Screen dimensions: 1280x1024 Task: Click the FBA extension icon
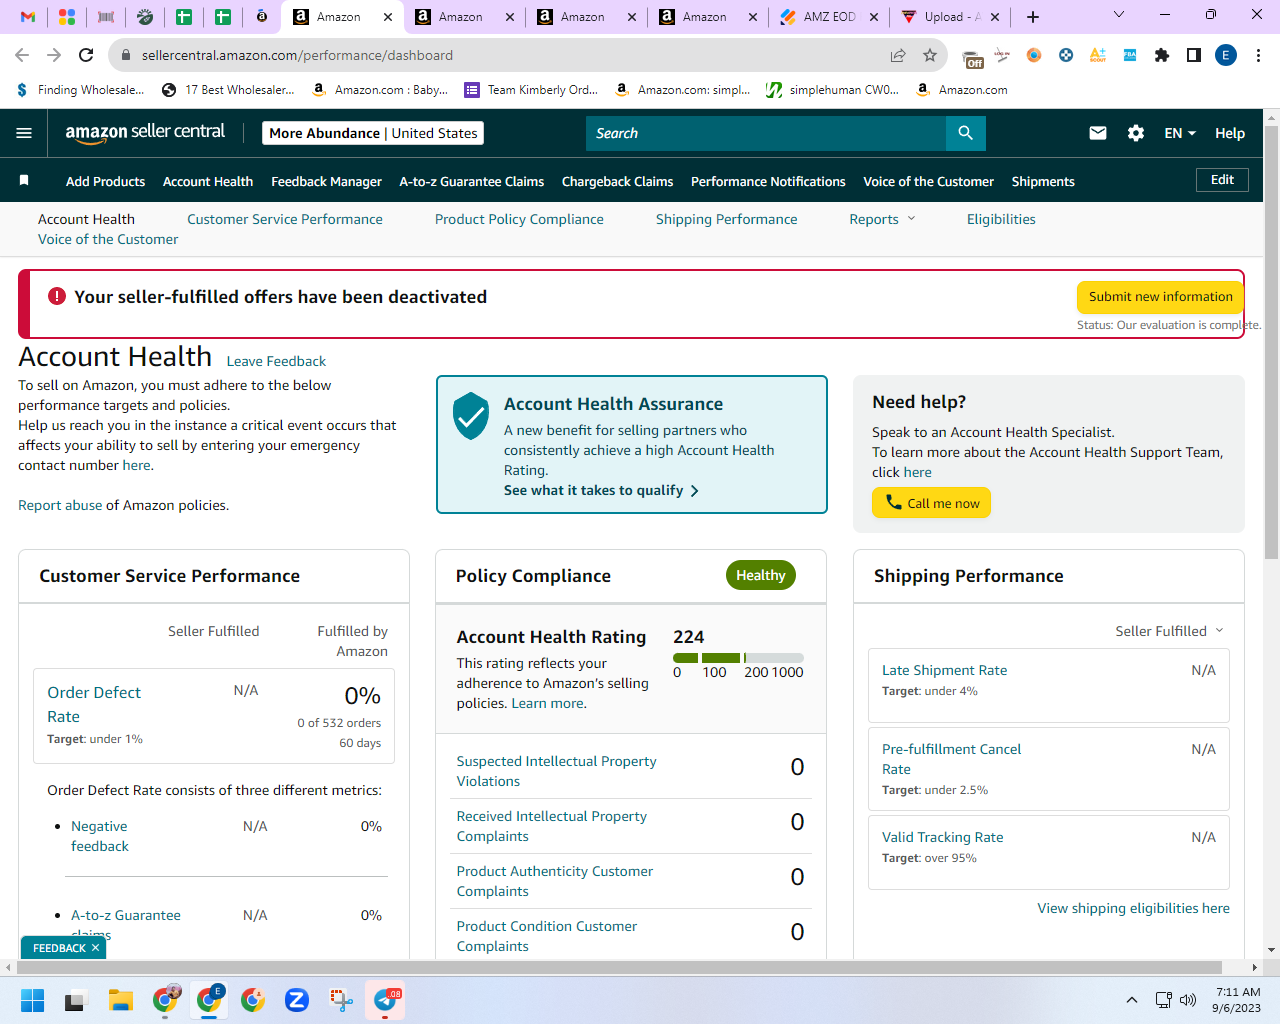coord(1130,55)
